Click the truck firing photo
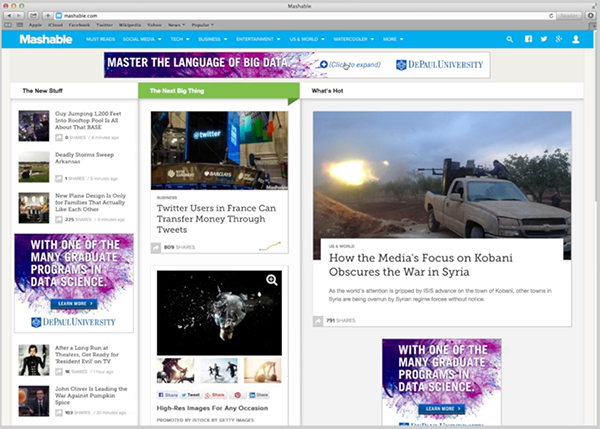Image resolution: width=600 pixels, height=429 pixels. click(442, 175)
